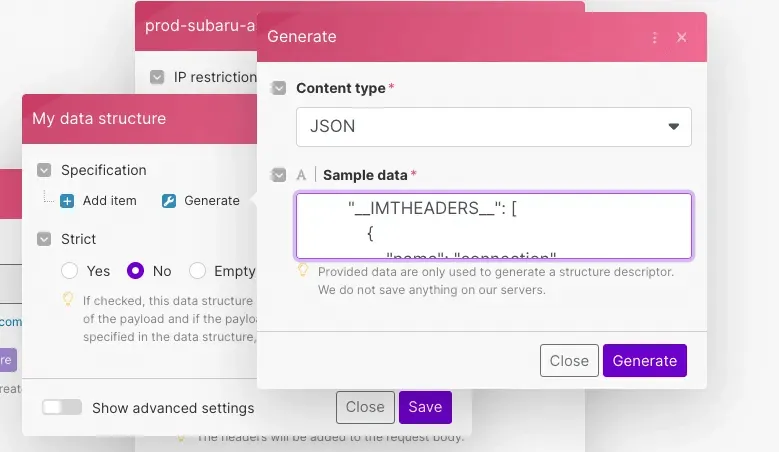Viewport: 779px width, 452px height.
Task: Toggle the IP restriction field arrow
Action: (157, 77)
